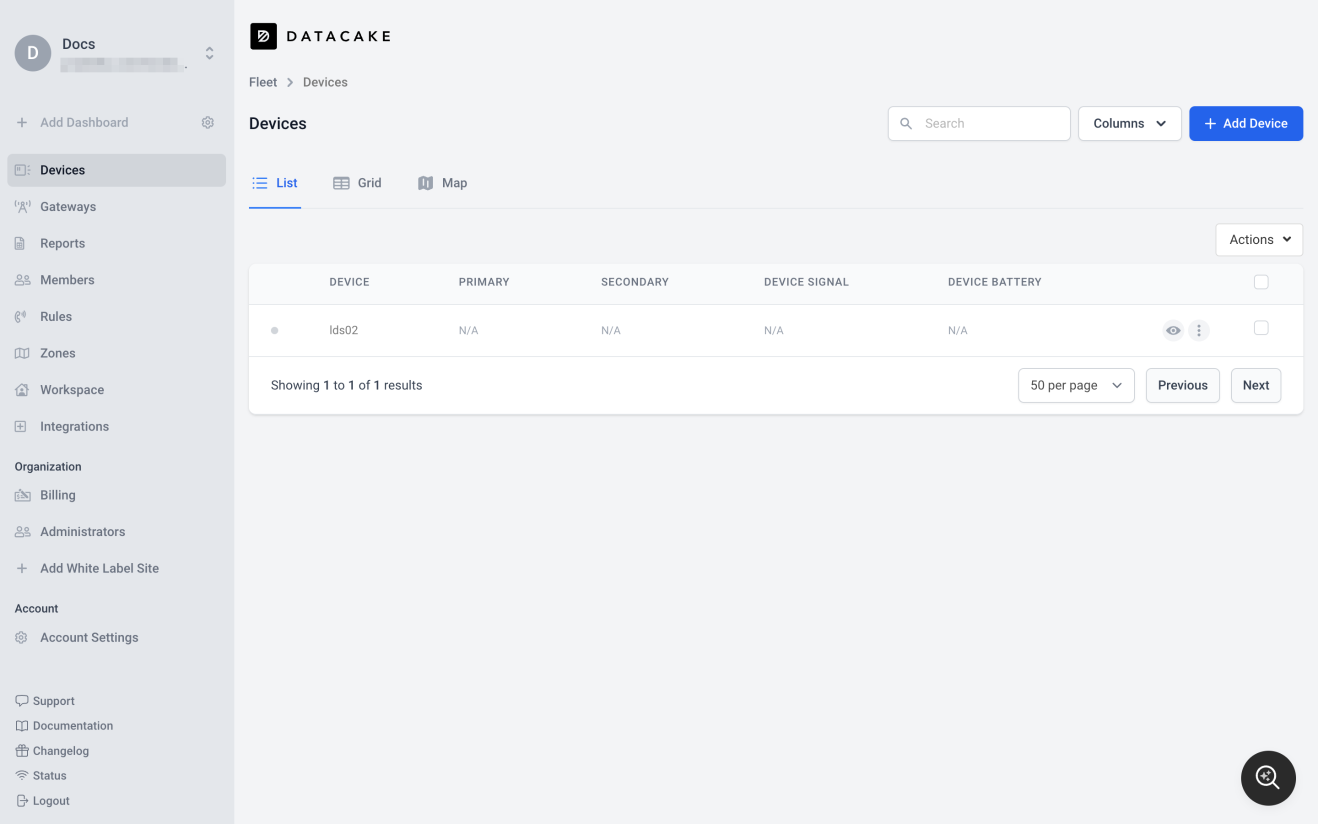Image resolution: width=1318 pixels, height=824 pixels.
Task: Click the Billing card icon
Action: 22,495
